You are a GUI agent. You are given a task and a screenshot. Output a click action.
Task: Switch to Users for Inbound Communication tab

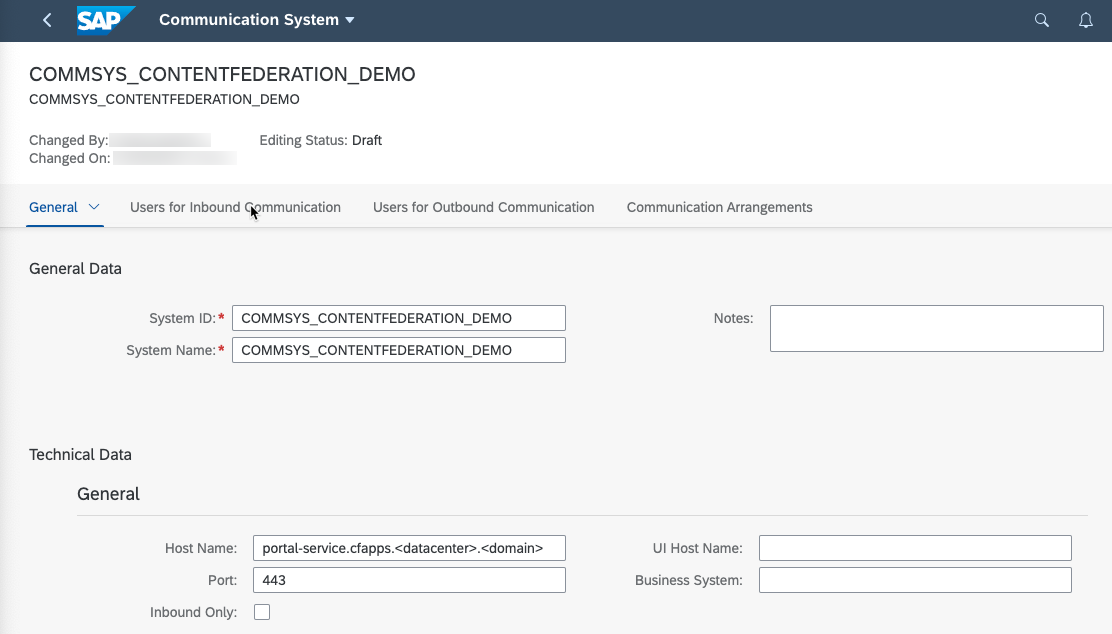(x=235, y=207)
